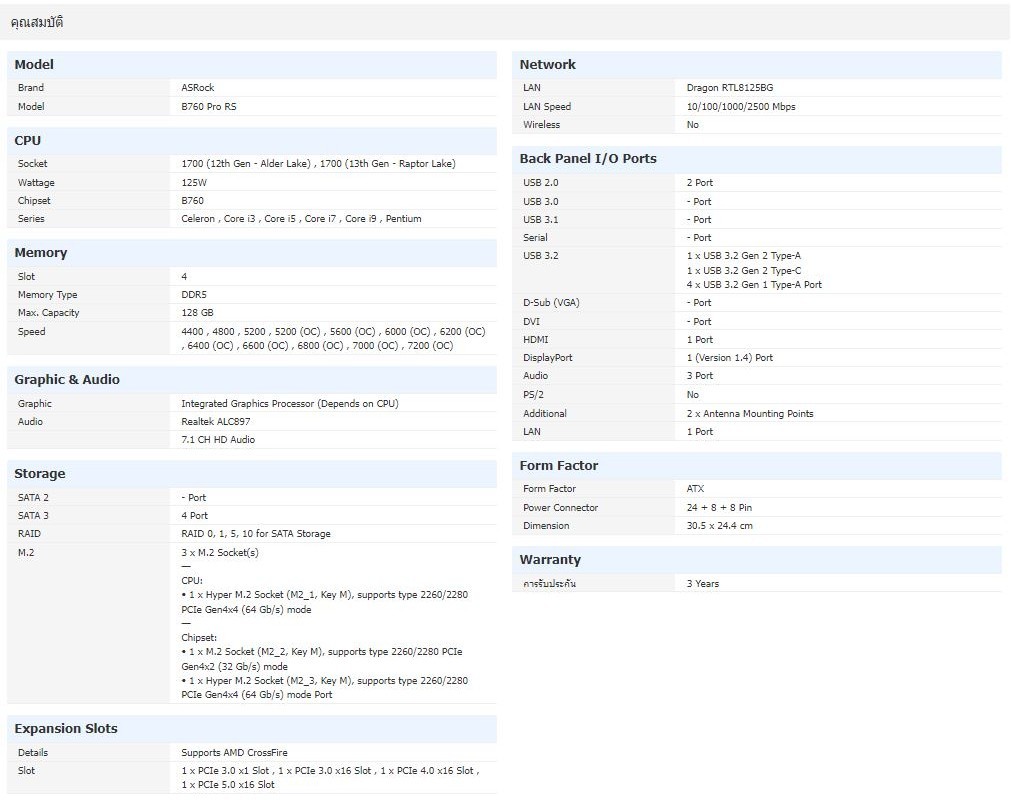Click the RAID row value text

pos(255,534)
